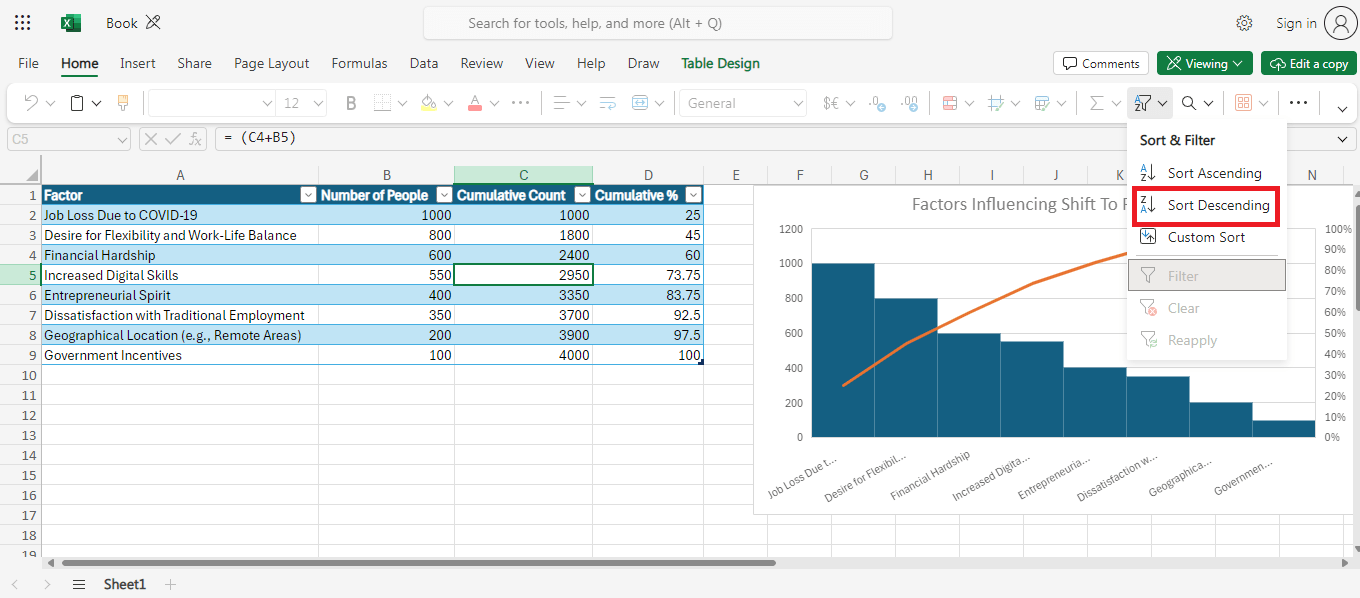Switch to the Insert ribbon tab
1360x598 pixels.
[137, 63]
